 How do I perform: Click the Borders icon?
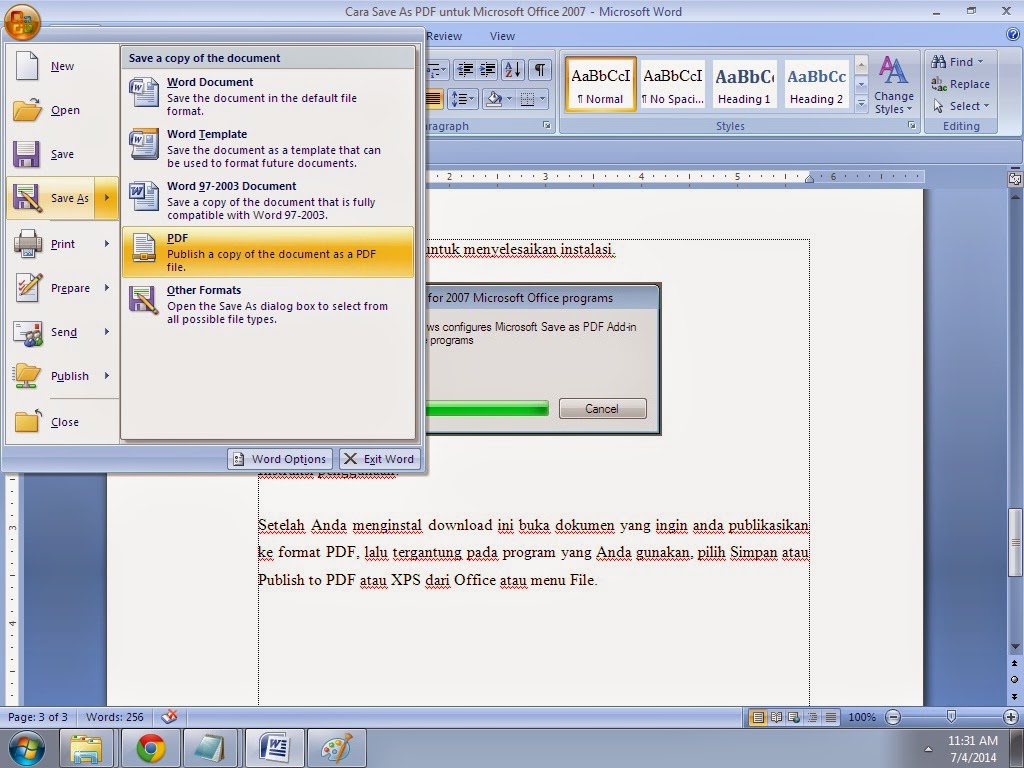point(528,99)
